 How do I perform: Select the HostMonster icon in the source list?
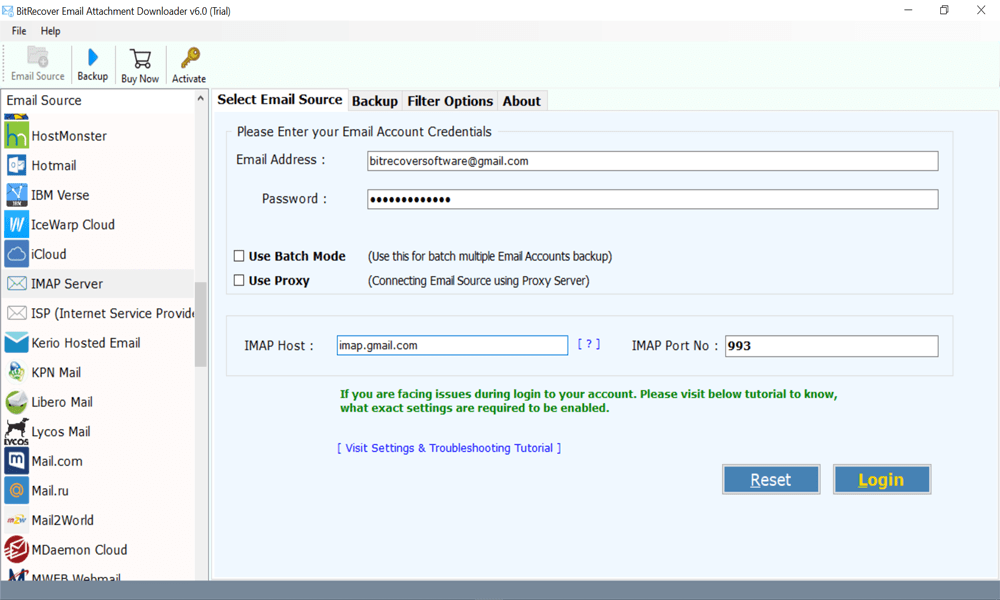(x=17, y=136)
